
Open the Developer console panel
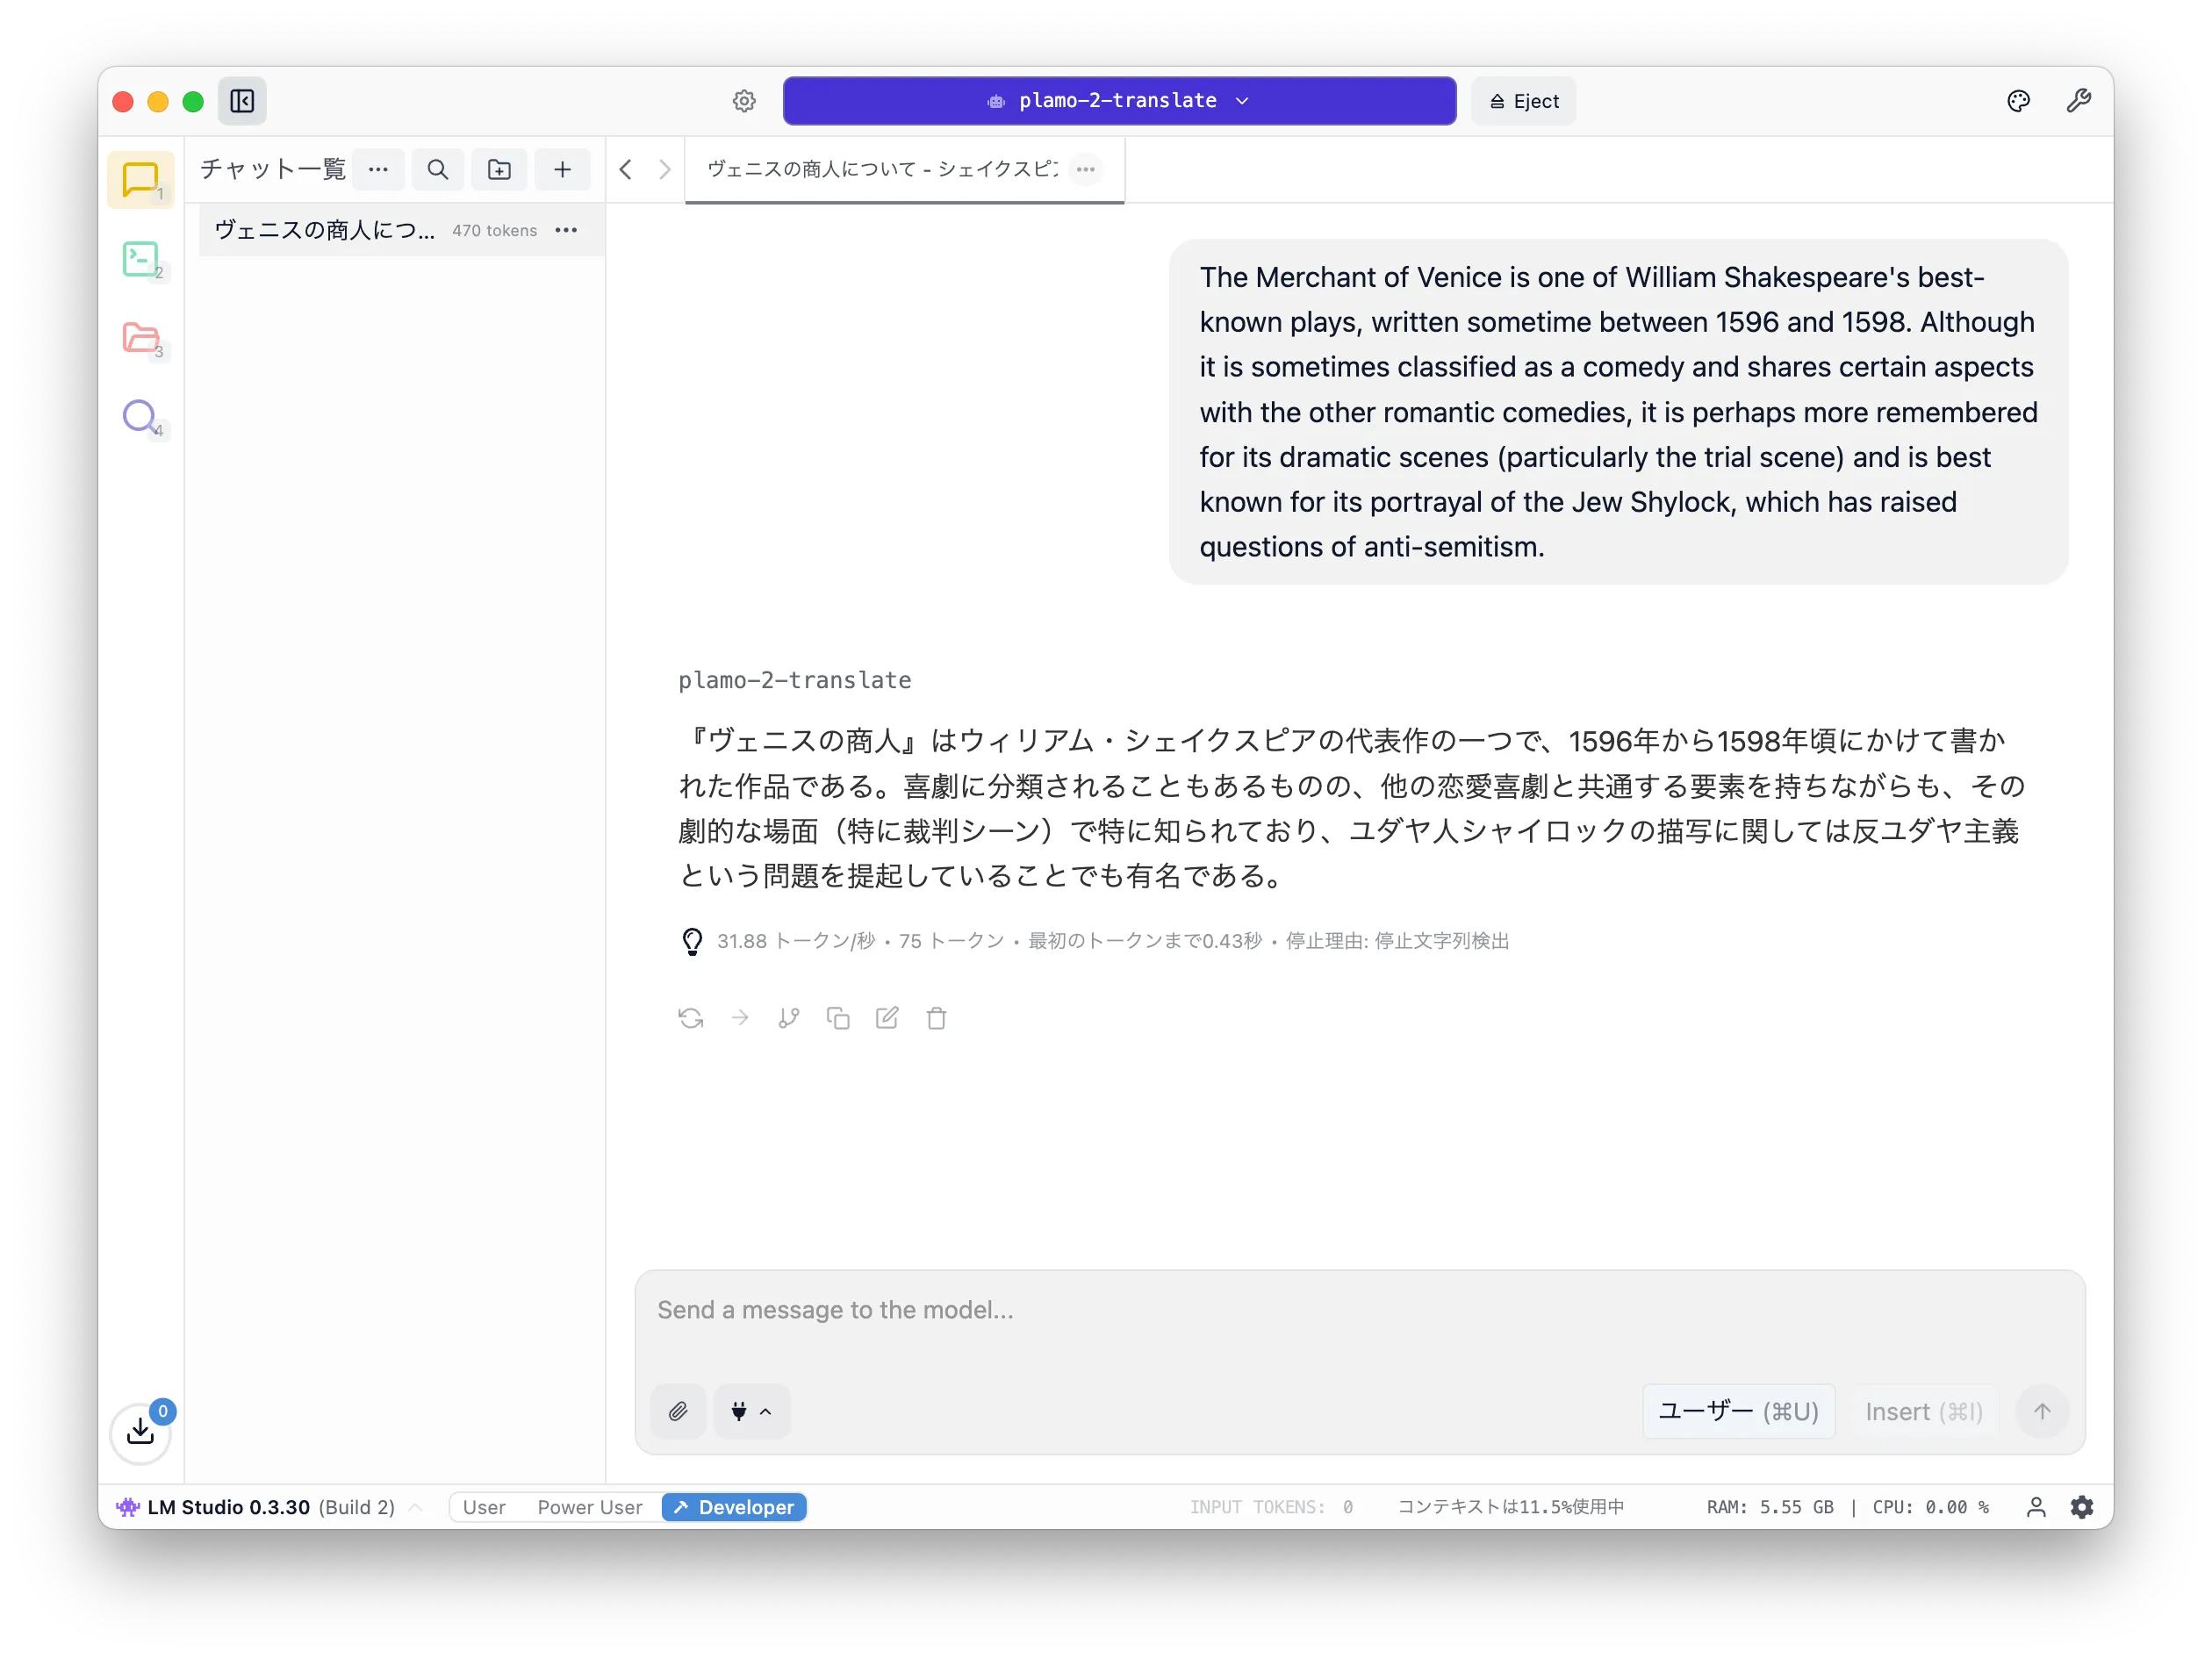pos(141,259)
